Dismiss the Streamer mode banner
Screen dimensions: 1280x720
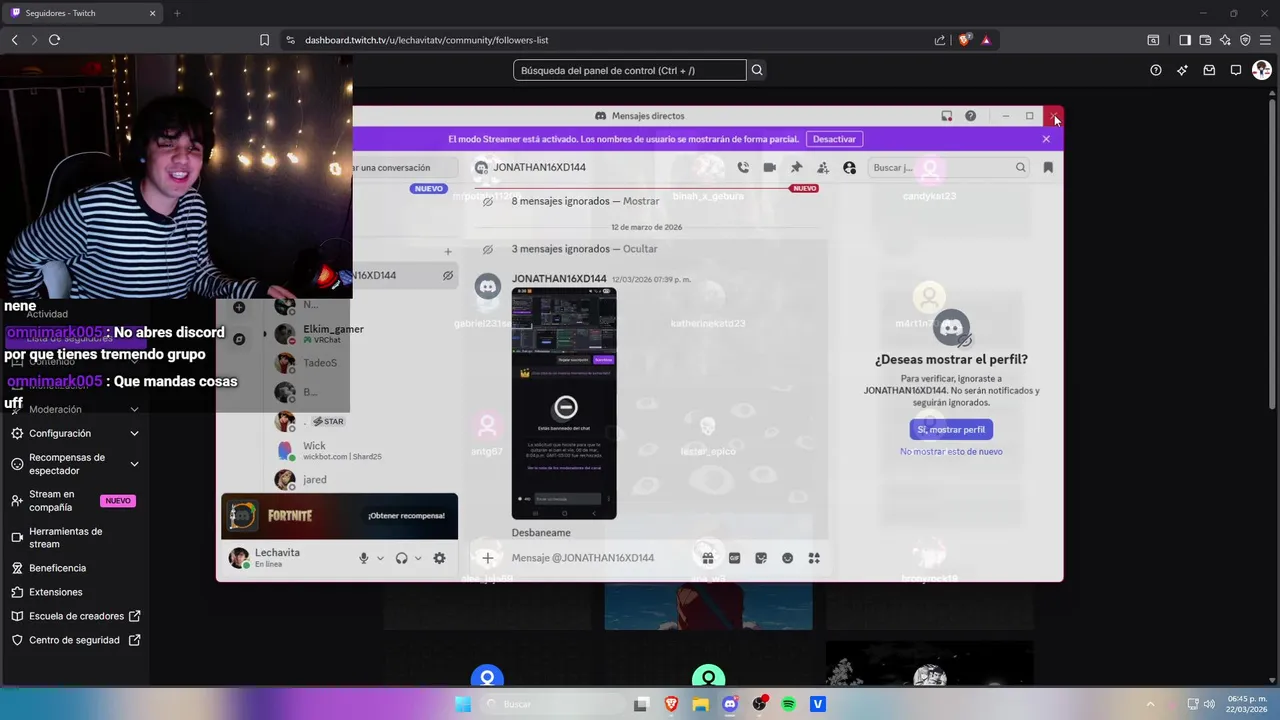[x=1046, y=139]
